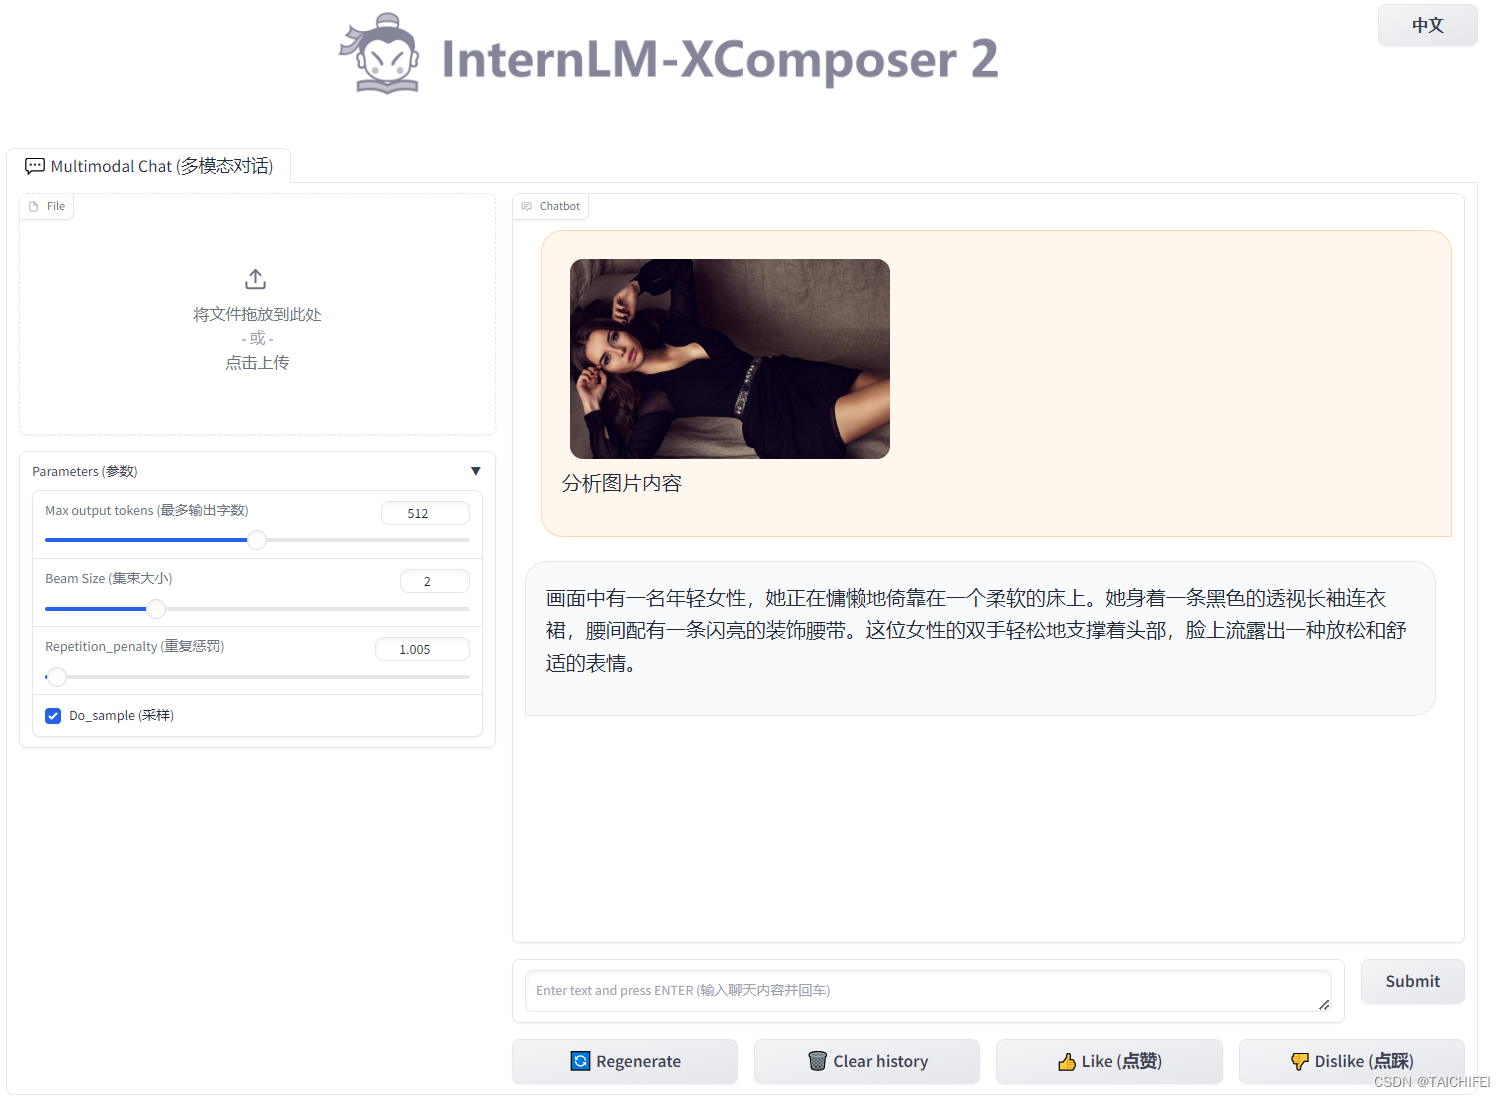Click the uploaded woman photo thumbnail
This screenshot has height=1097, width=1505.
[x=730, y=359]
